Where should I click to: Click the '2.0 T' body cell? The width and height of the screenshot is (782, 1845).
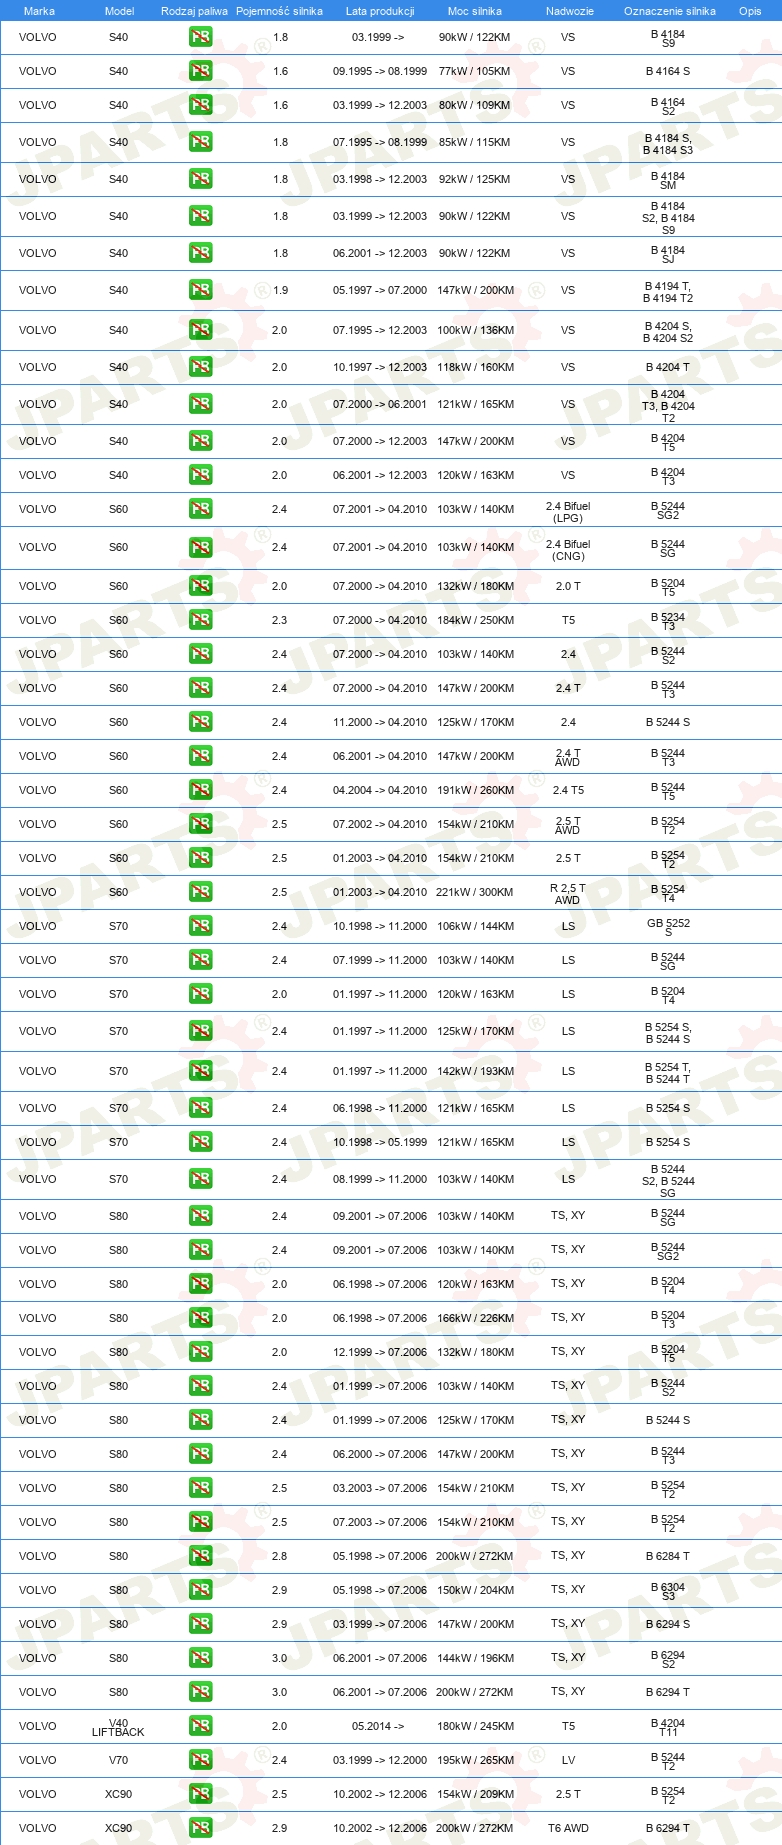(568, 586)
